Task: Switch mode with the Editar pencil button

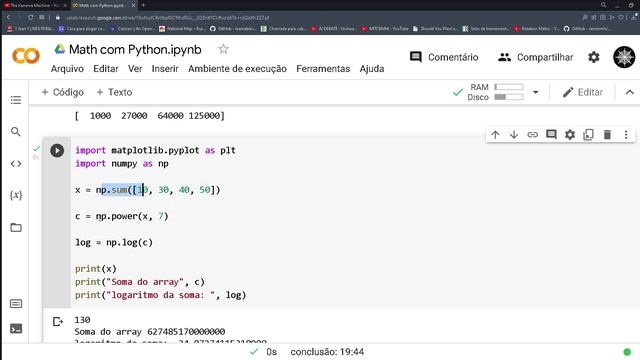Action: (582, 92)
